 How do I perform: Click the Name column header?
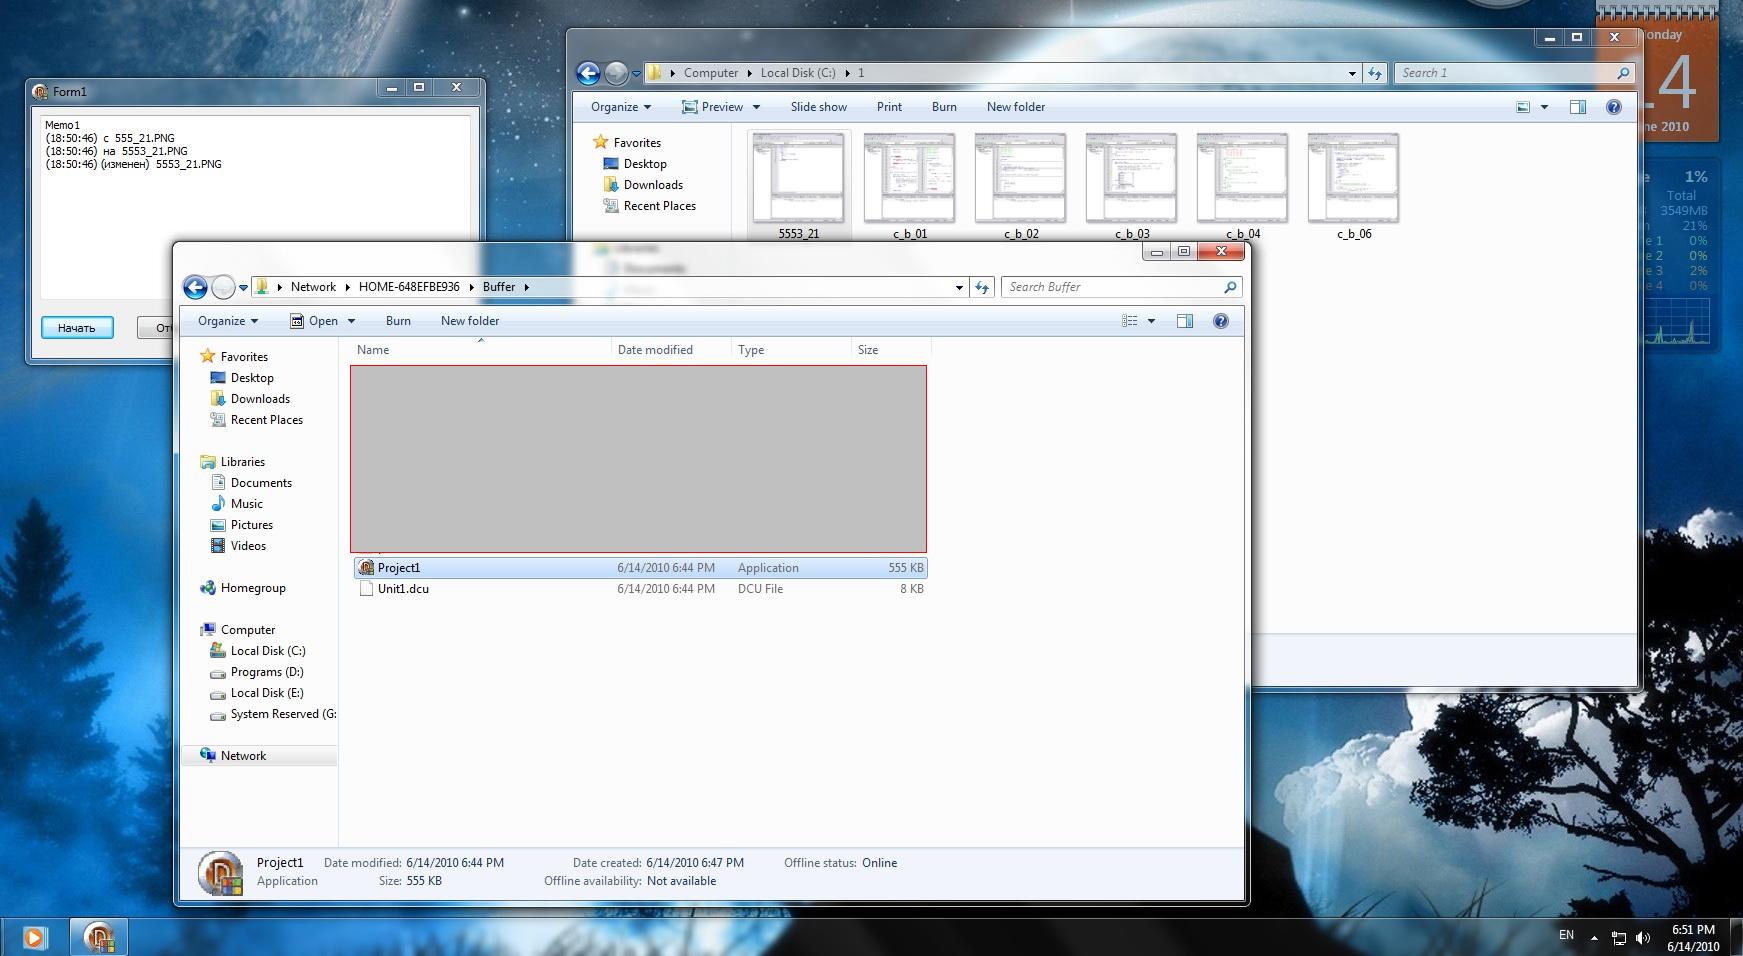click(373, 350)
